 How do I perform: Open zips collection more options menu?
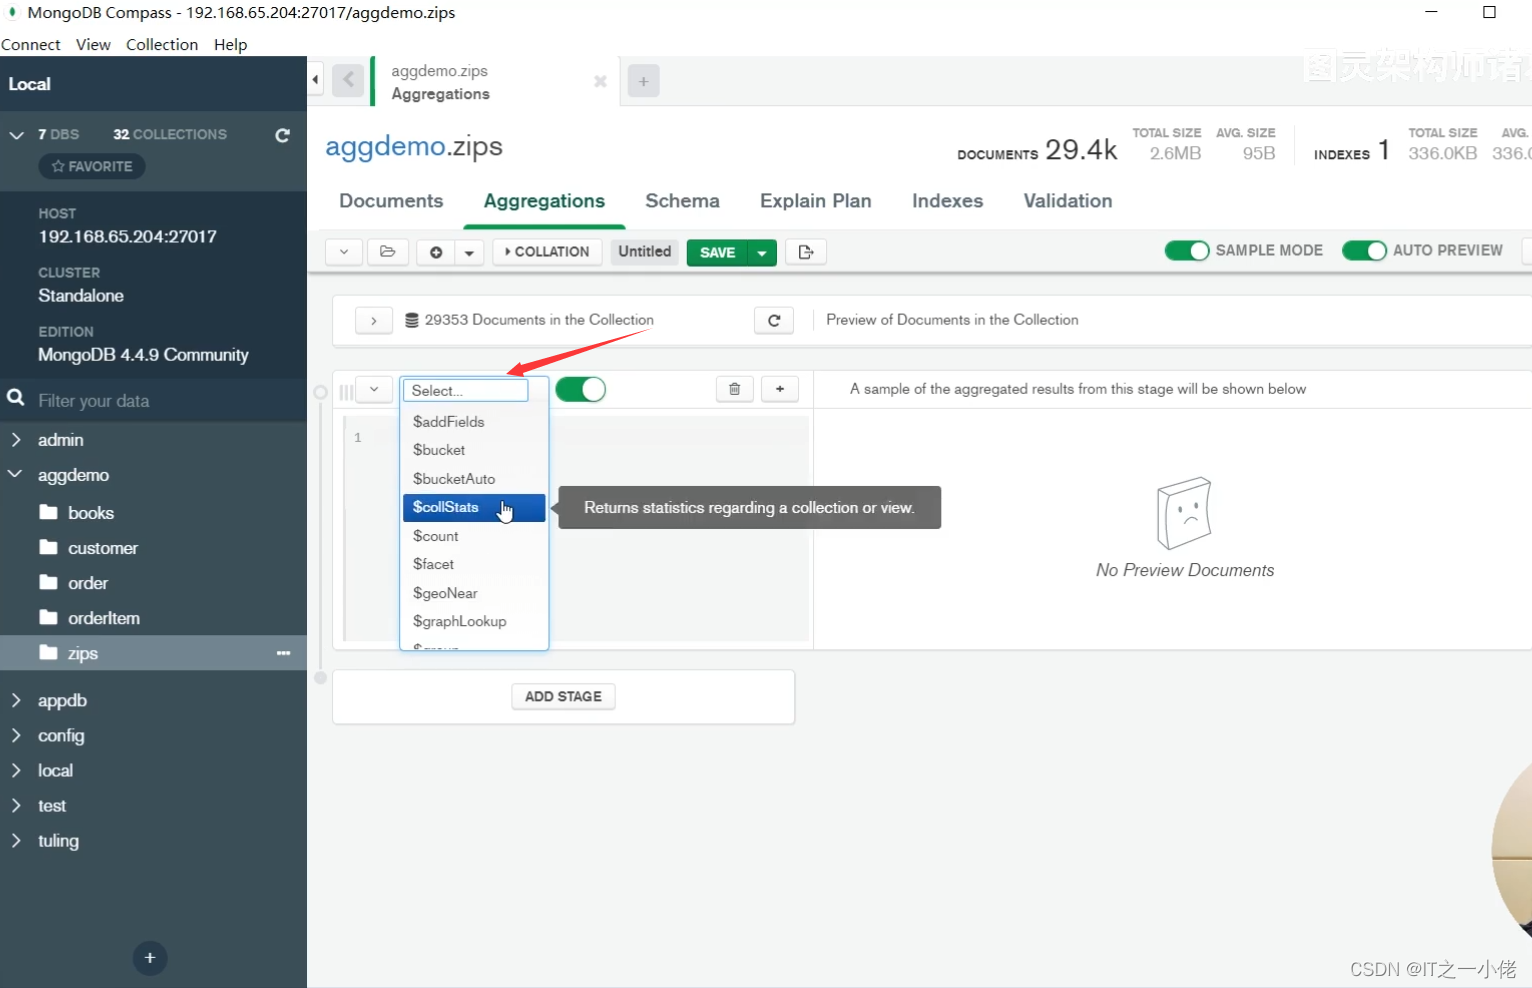(x=283, y=653)
